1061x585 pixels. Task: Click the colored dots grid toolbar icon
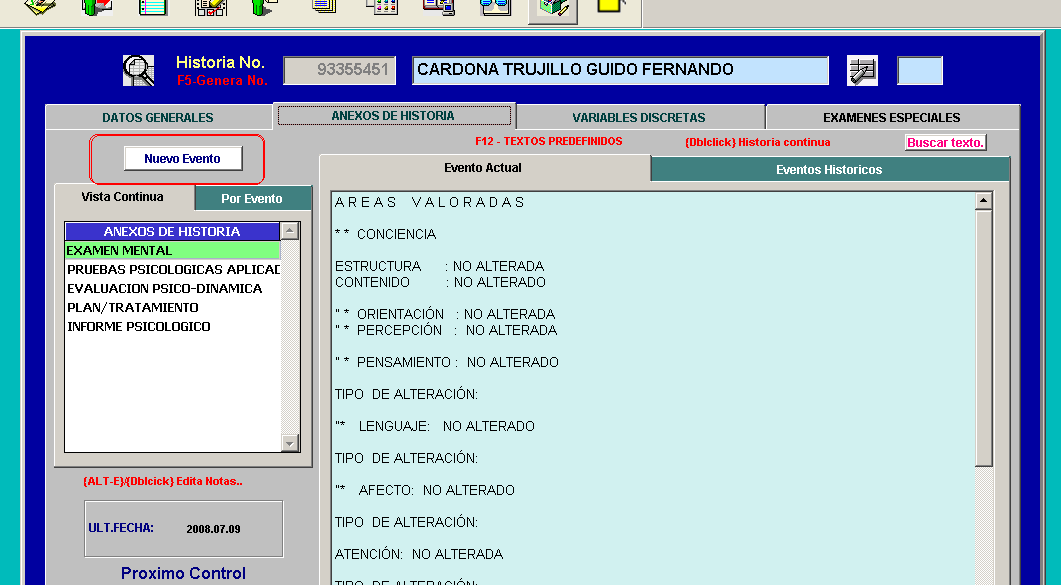382,7
